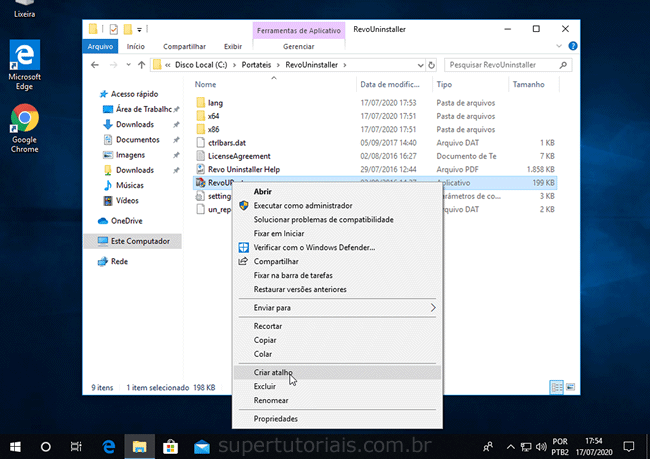The height and width of the screenshot is (459, 650).
Task: Click the Task View taskbar icon
Action: pos(77,446)
